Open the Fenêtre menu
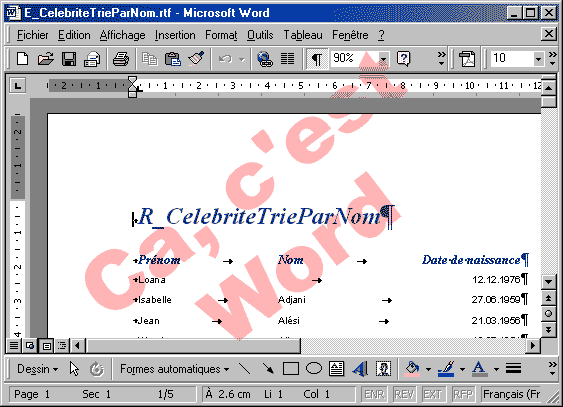The image size is (563, 407). tap(350, 35)
